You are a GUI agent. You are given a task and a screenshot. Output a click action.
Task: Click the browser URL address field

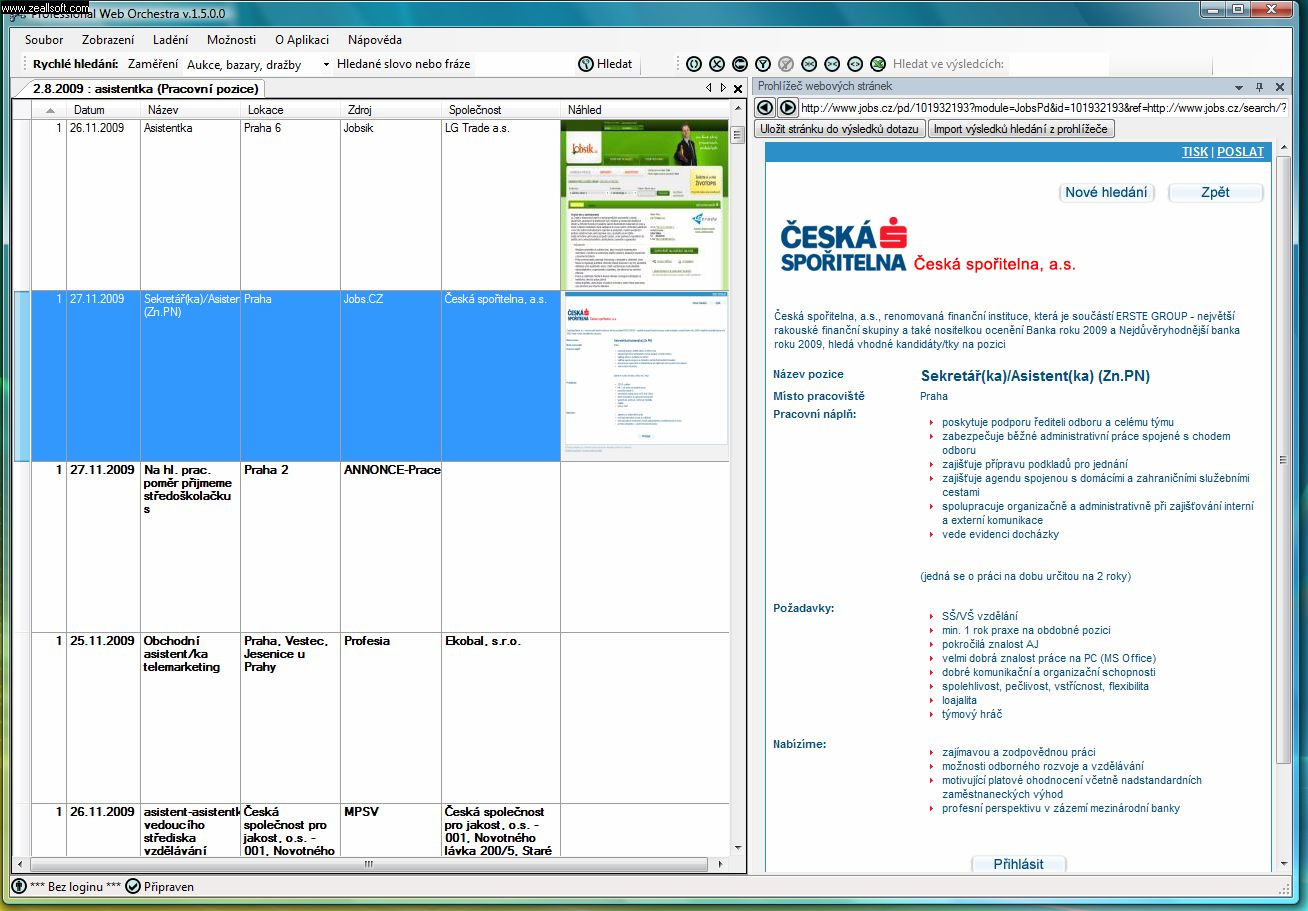point(1043,107)
